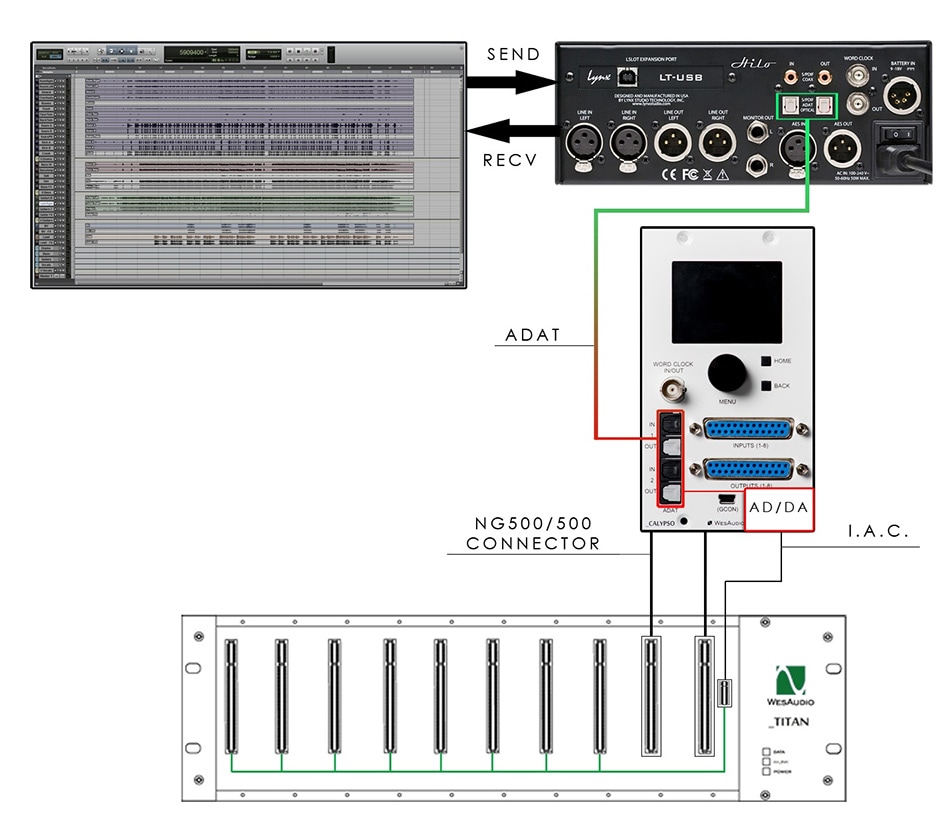Click the S/PDIF coax IN RCA jack
Screen dimensions: 952x840
pos(790,77)
